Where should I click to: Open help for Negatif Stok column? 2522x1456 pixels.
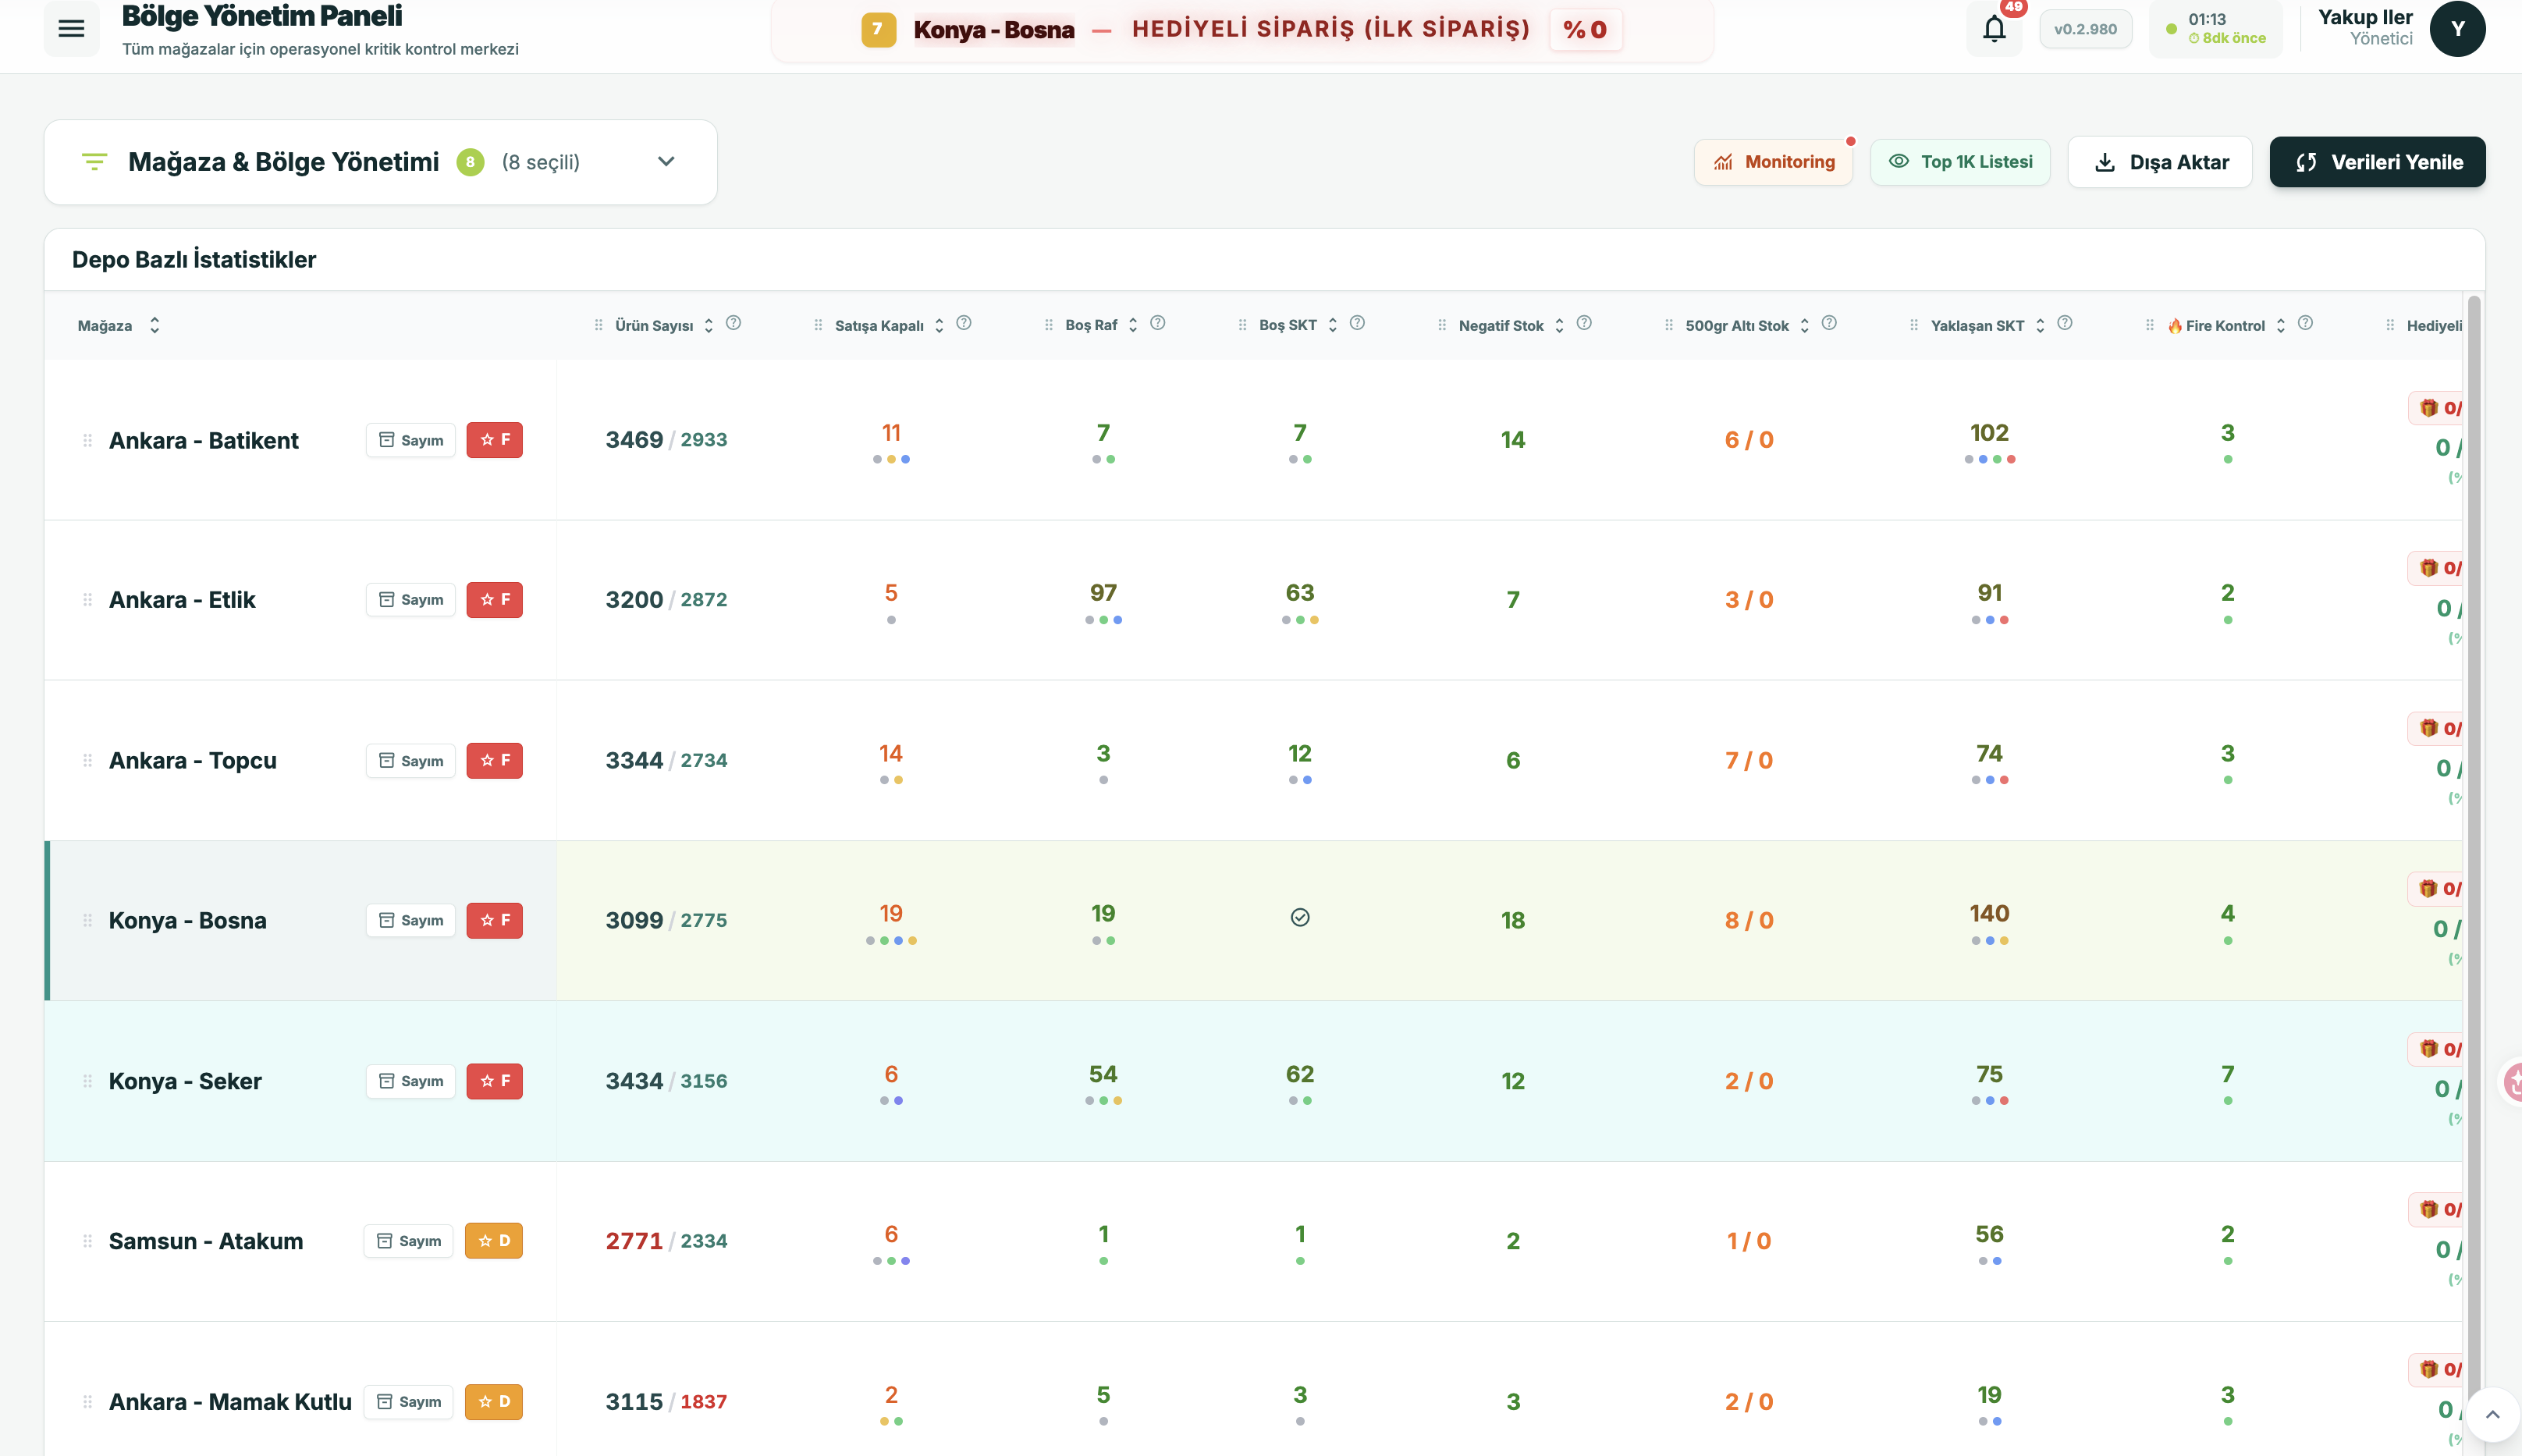[1584, 323]
